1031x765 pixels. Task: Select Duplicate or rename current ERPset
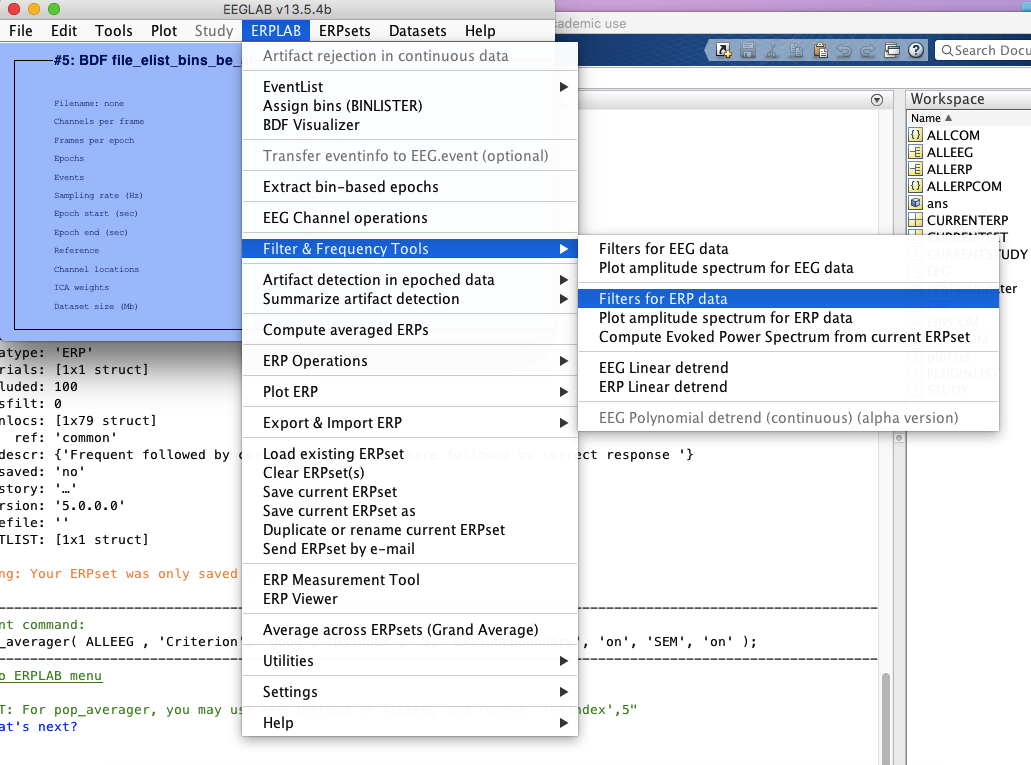click(x=410, y=530)
